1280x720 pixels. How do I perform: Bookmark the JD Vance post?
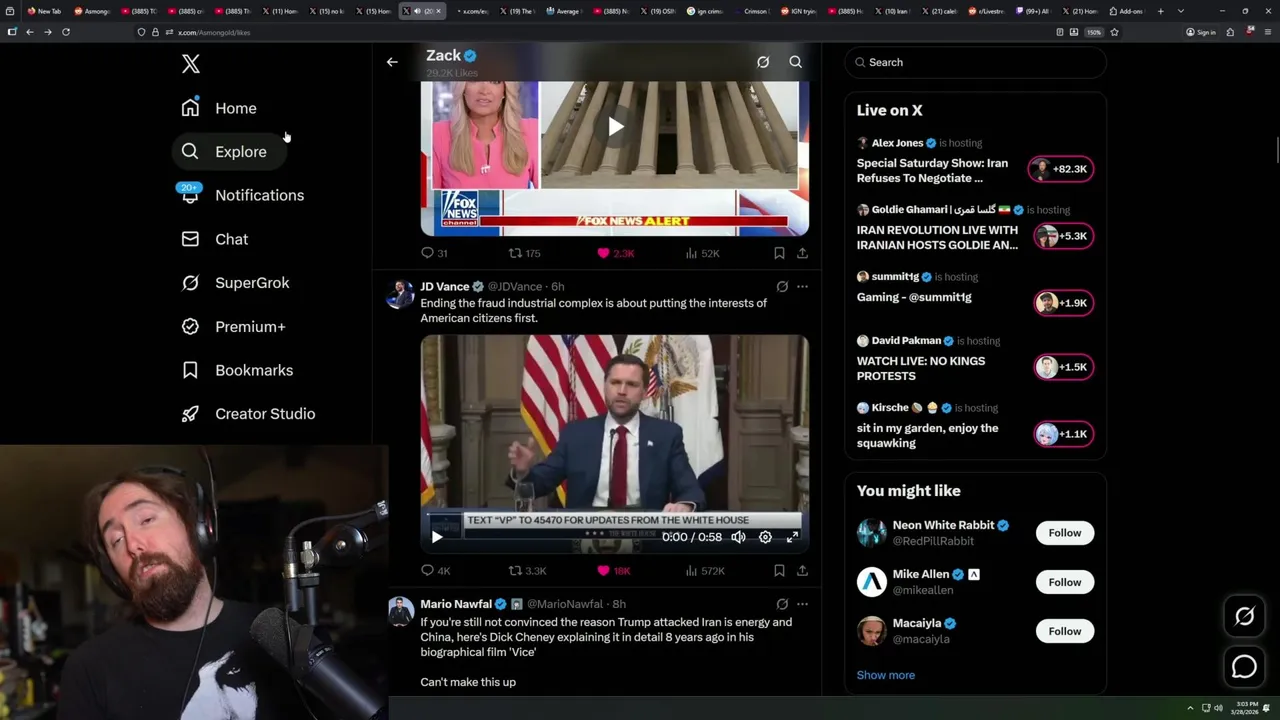779,571
